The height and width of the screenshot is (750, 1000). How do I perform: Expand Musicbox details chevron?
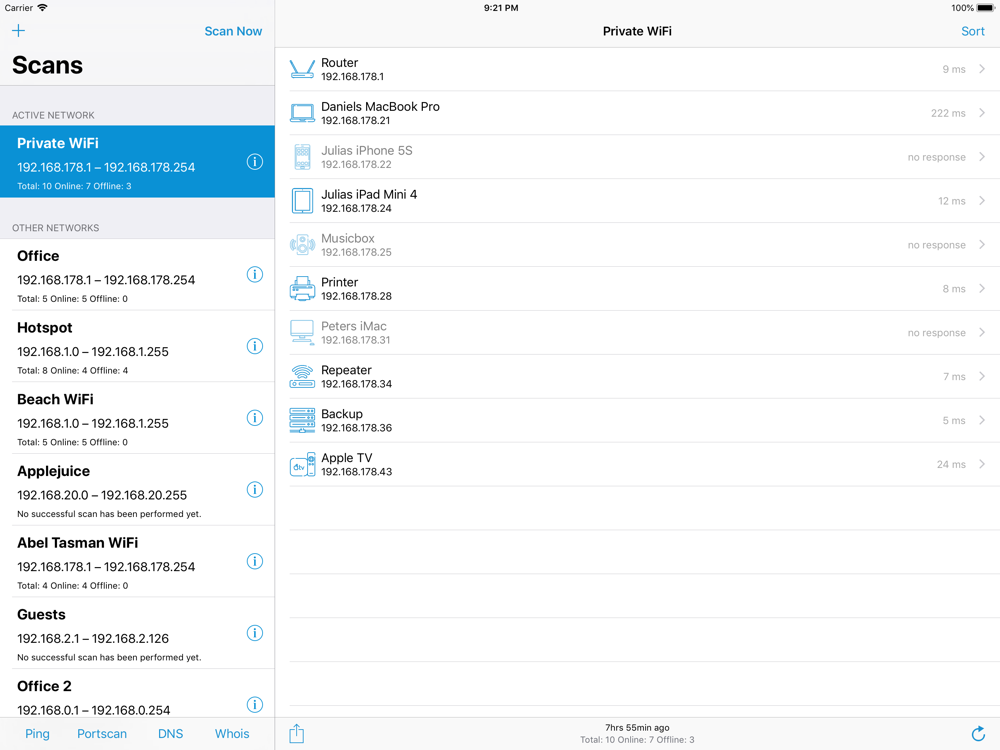pos(982,245)
